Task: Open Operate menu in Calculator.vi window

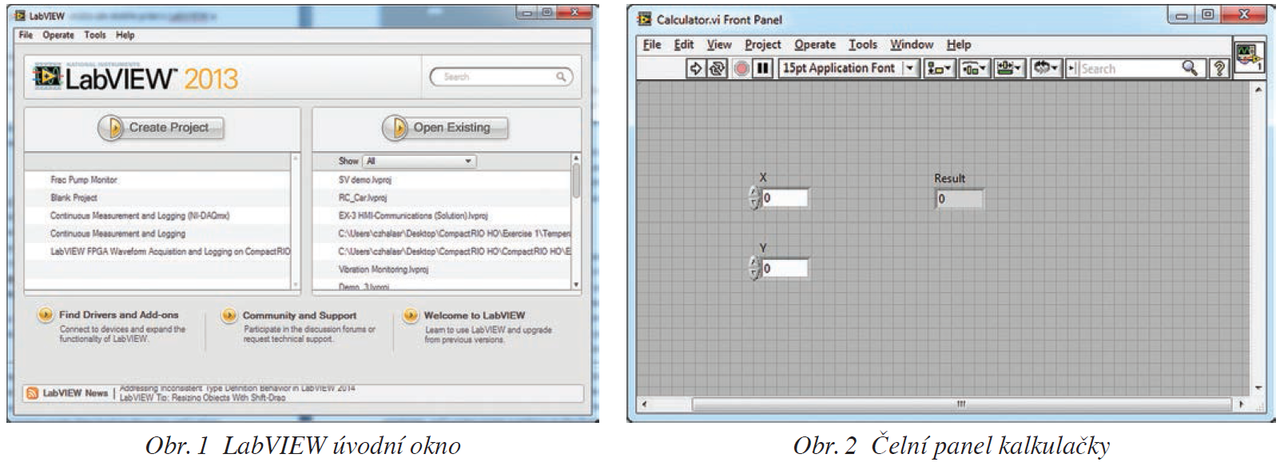Action: click(815, 45)
